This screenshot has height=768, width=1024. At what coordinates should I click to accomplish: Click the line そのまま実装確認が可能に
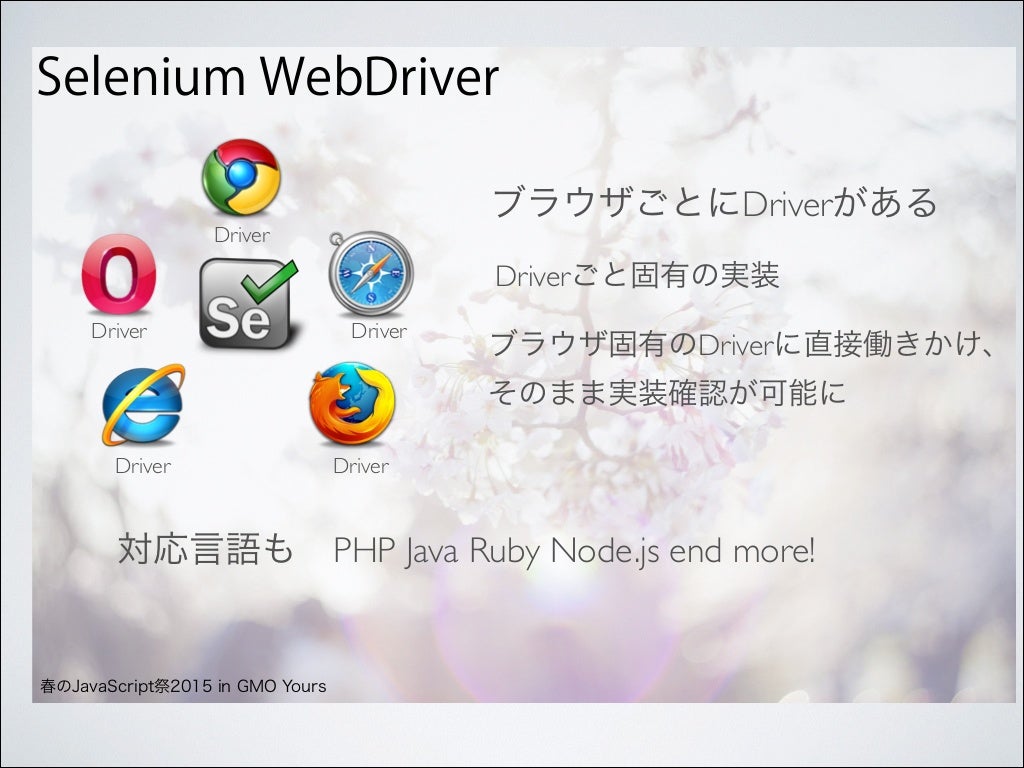667,392
